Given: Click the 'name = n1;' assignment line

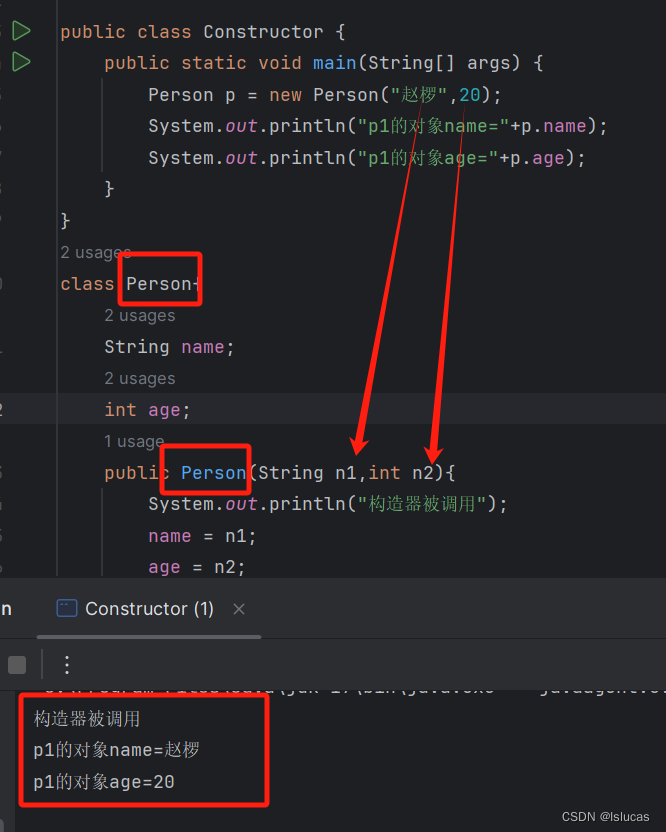Looking at the screenshot, I should 202,536.
